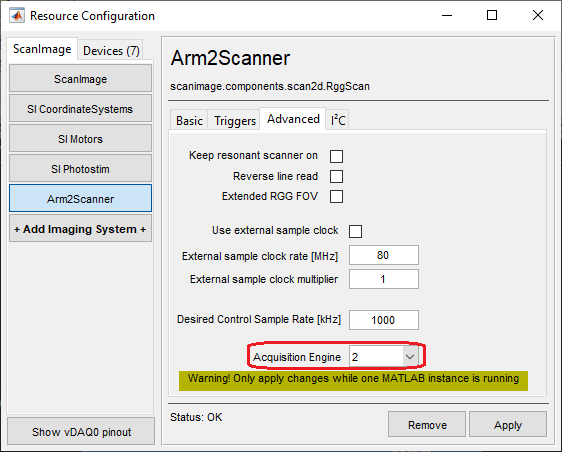This screenshot has width=562, height=452.
Task: Switch to the Basic tab
Action: coord(189,120)
